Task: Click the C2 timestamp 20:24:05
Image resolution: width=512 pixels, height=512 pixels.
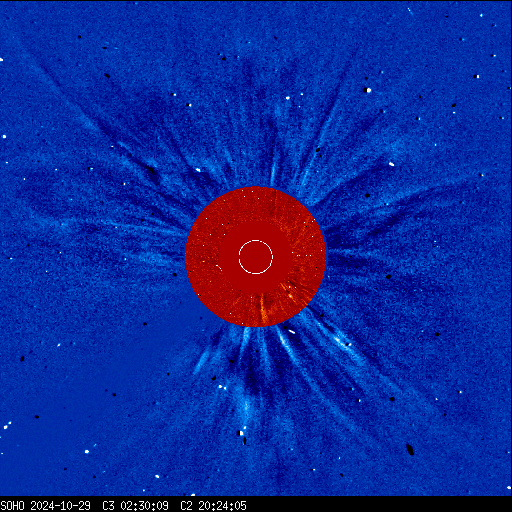Action: tap(222, 506)
